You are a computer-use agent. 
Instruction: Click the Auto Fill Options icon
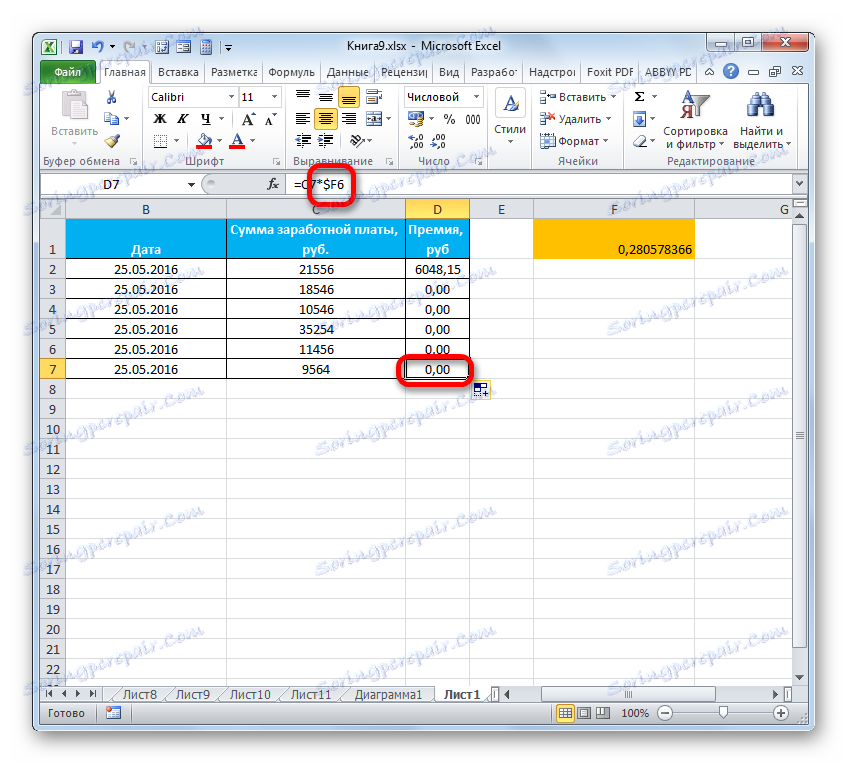click(x=481, y=389)
